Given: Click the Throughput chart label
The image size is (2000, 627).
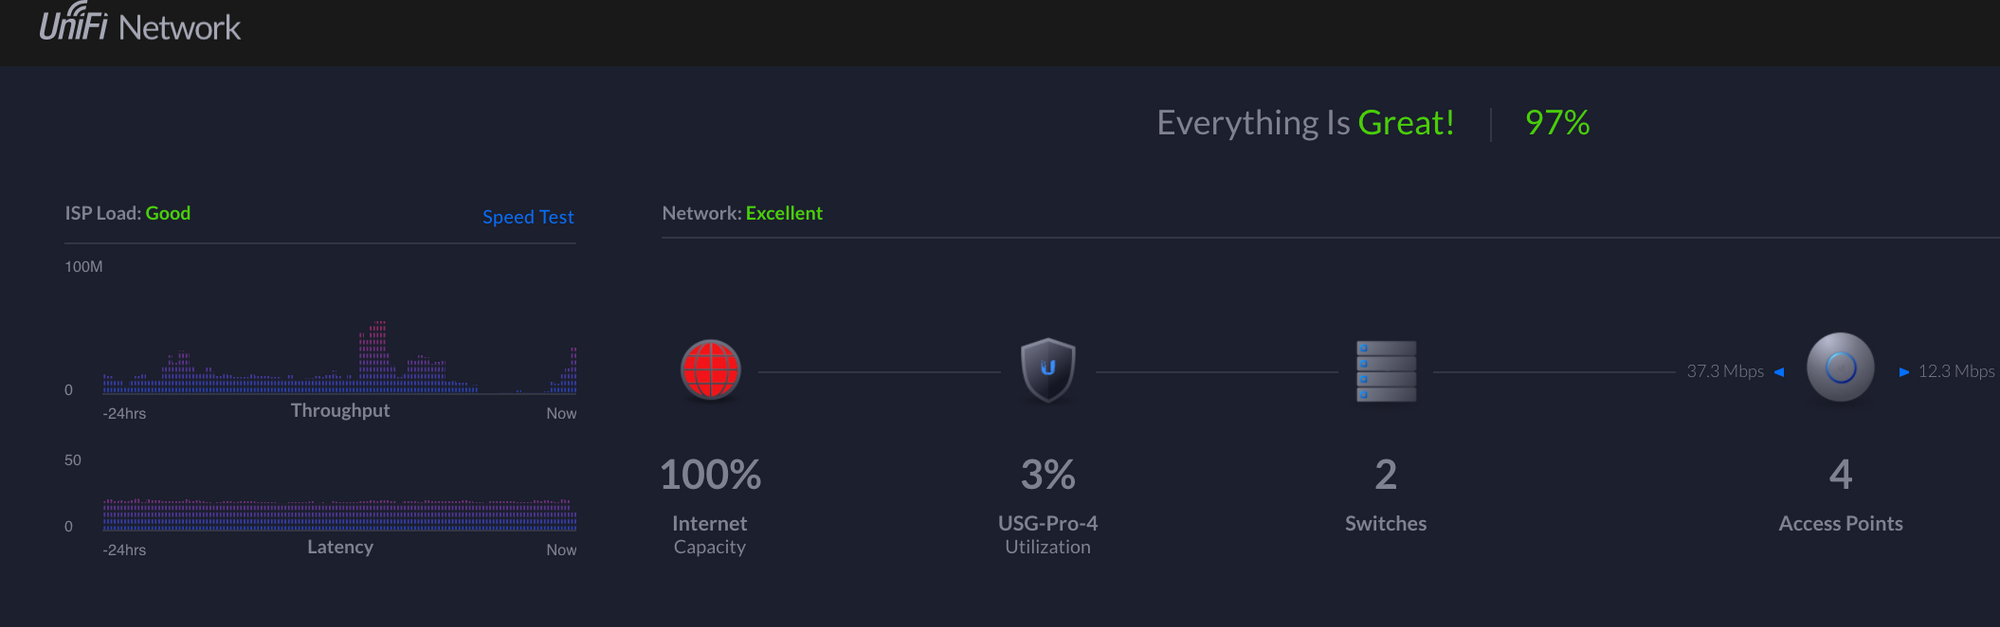Looking at the screenshot, I should [x=340, y=411].
